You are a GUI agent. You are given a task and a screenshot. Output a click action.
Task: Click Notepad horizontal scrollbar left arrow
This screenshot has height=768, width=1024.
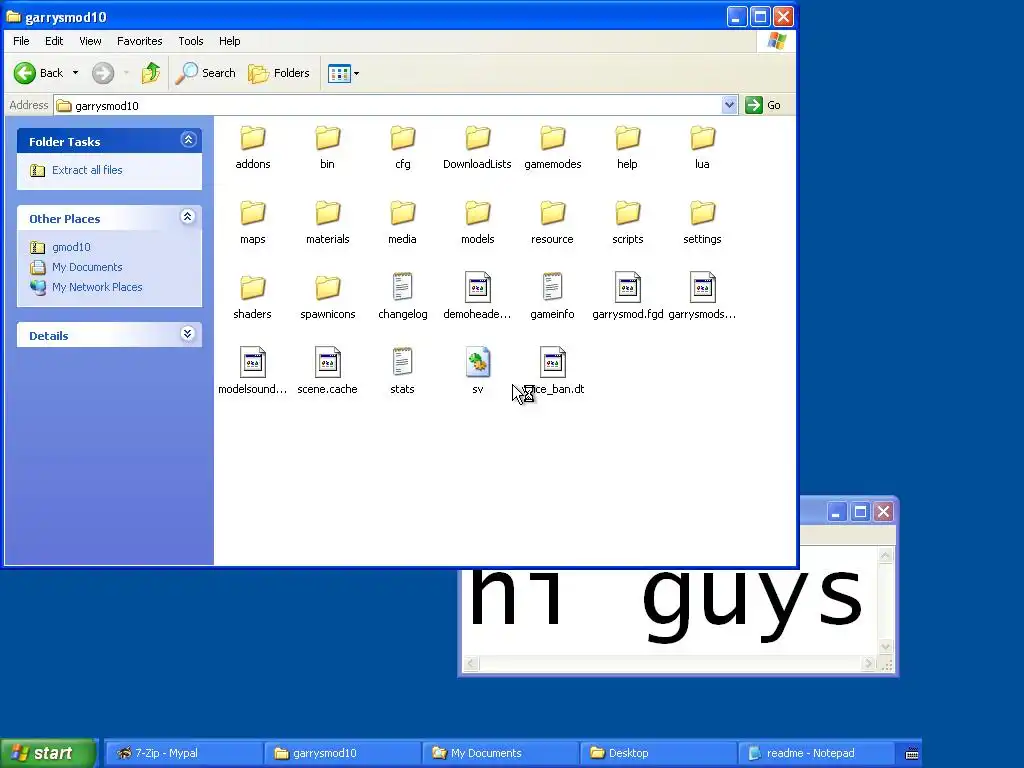[471, 664]
